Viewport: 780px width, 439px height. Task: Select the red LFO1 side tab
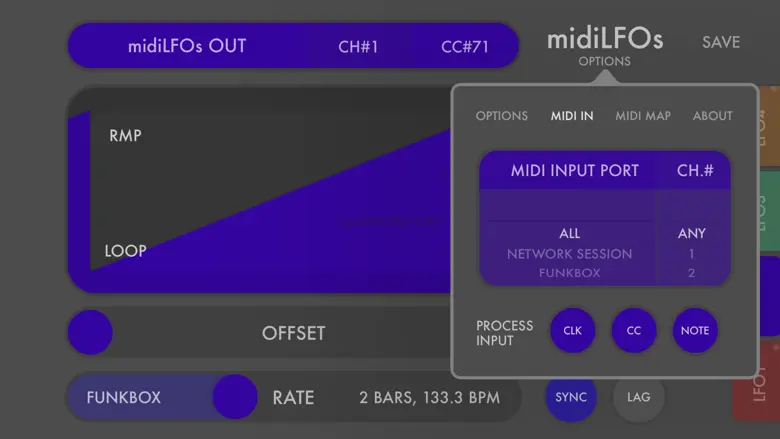pyautogui.click(x=757, y=382)
